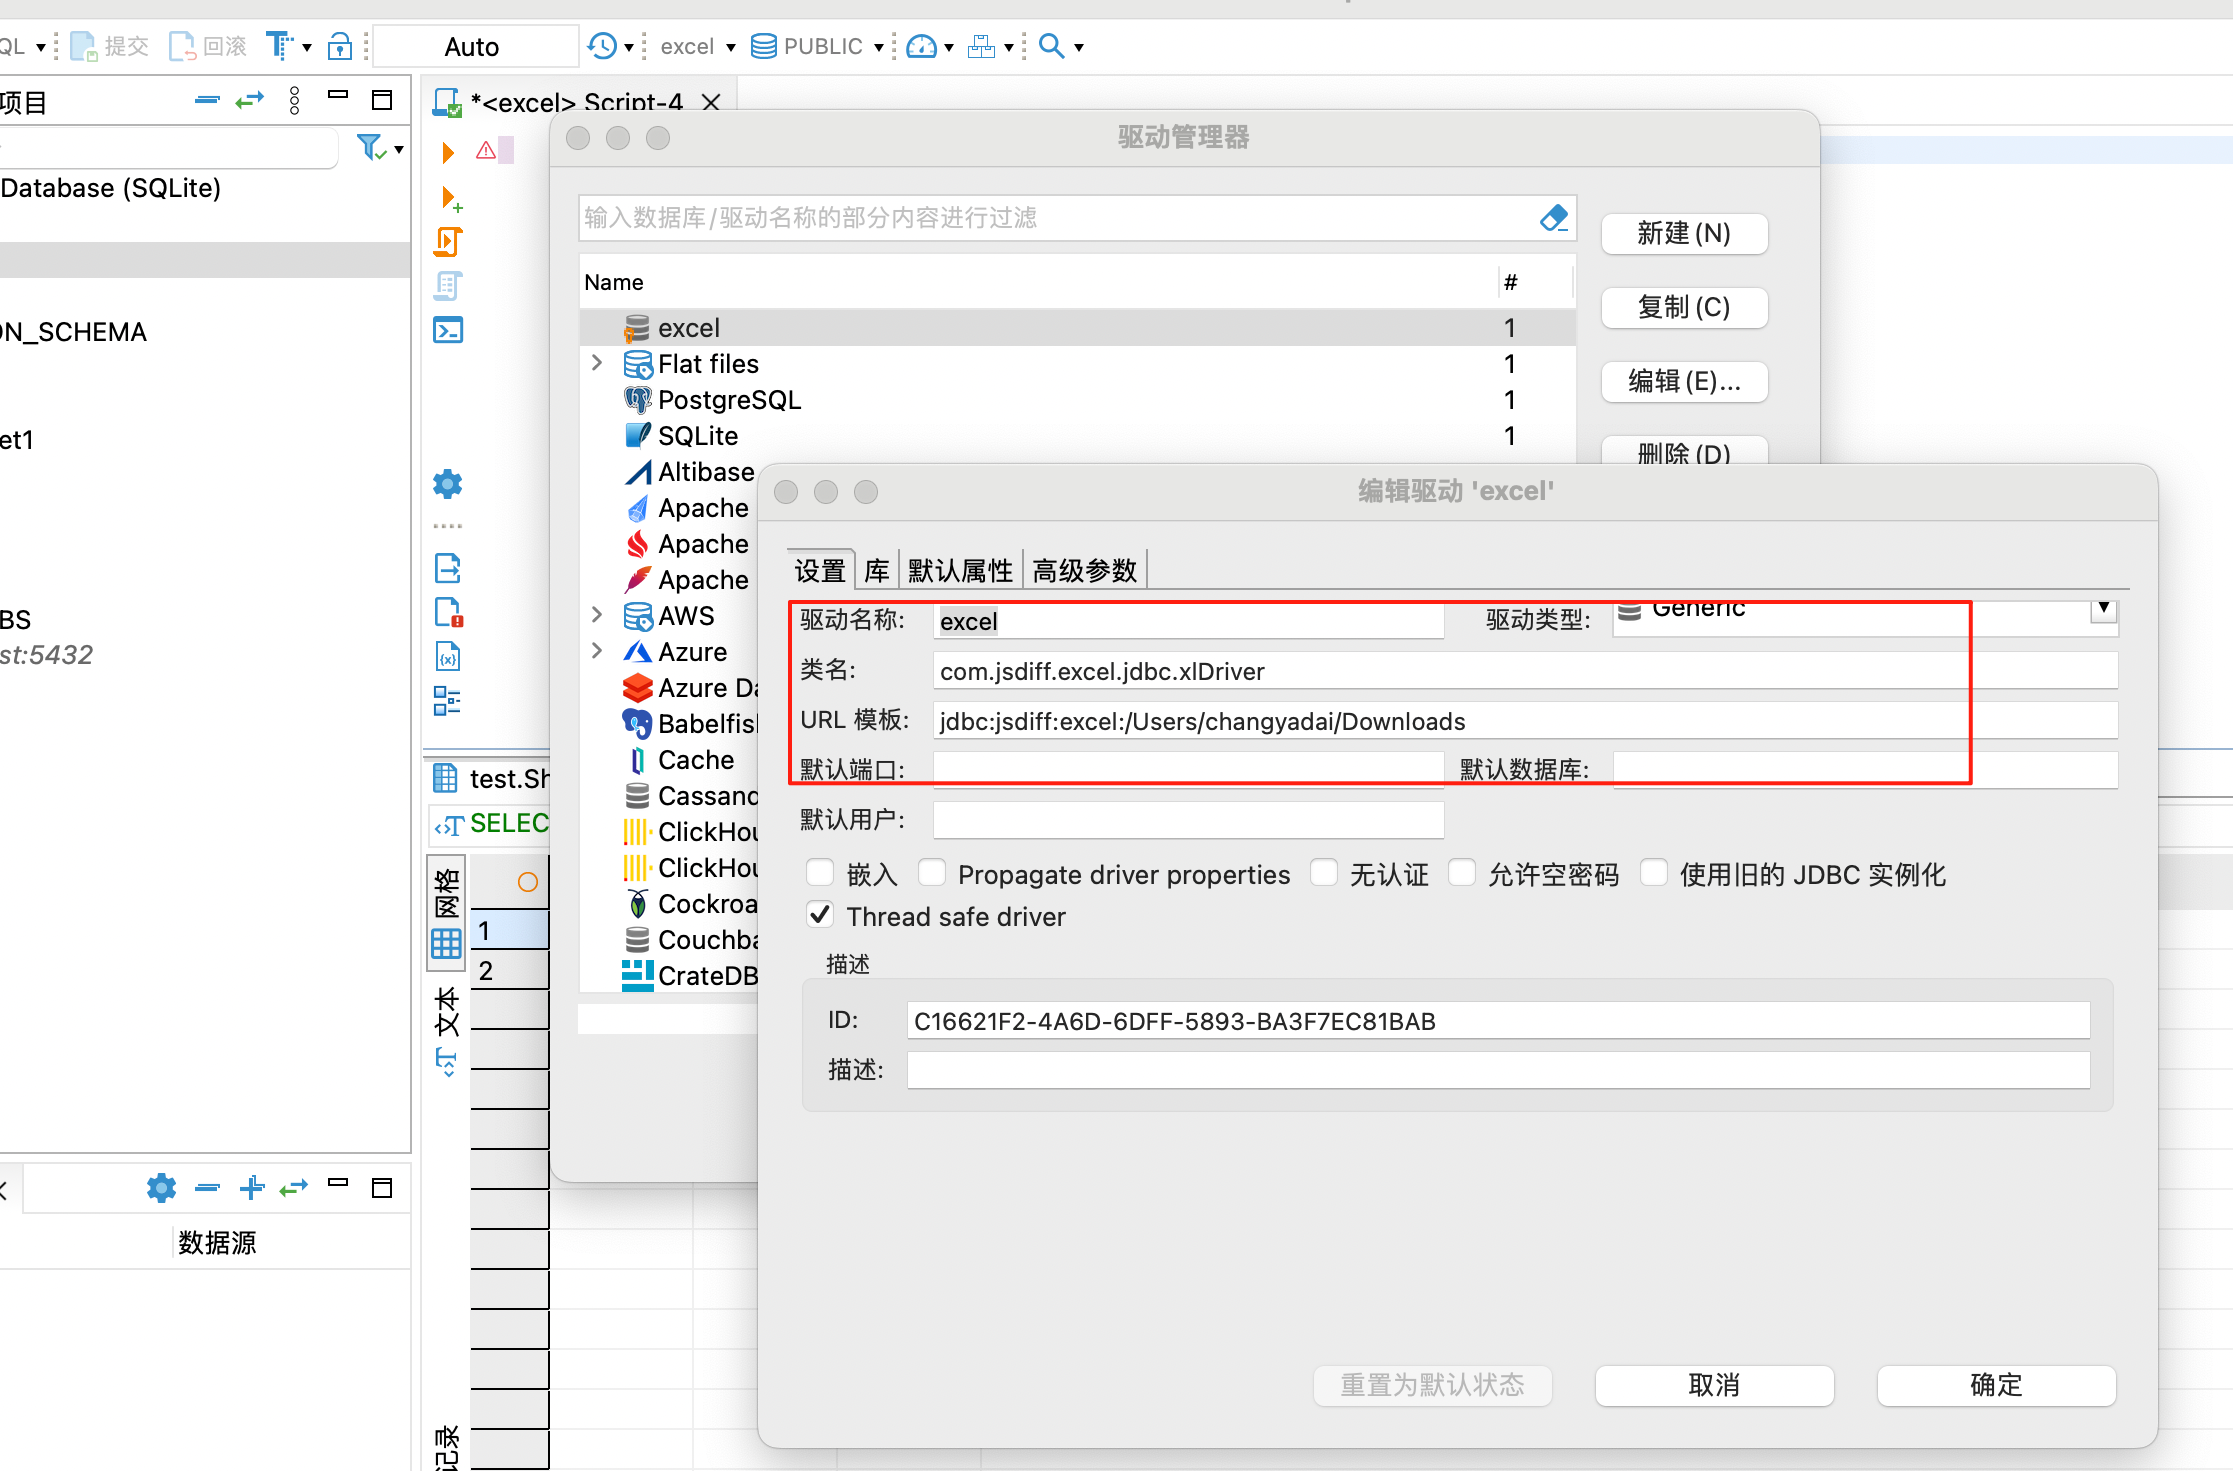The image size is (2234, 1472).
Task: Expand the AWS driver category
Action: tap(597, 615)
